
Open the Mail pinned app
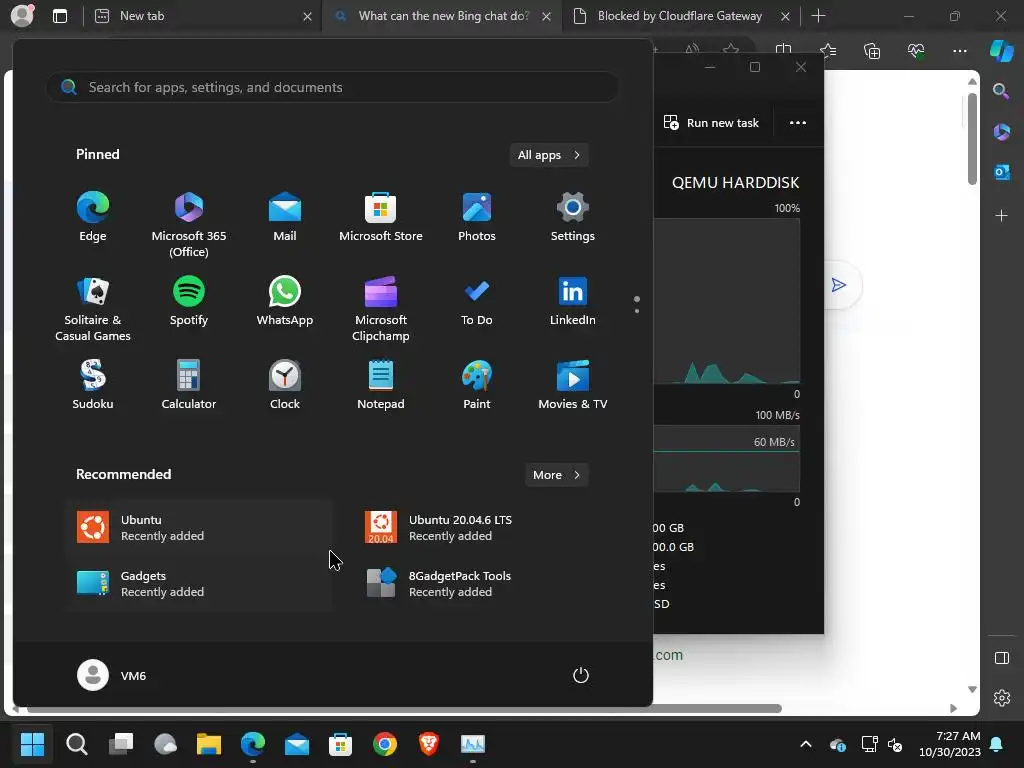(285, 217)
